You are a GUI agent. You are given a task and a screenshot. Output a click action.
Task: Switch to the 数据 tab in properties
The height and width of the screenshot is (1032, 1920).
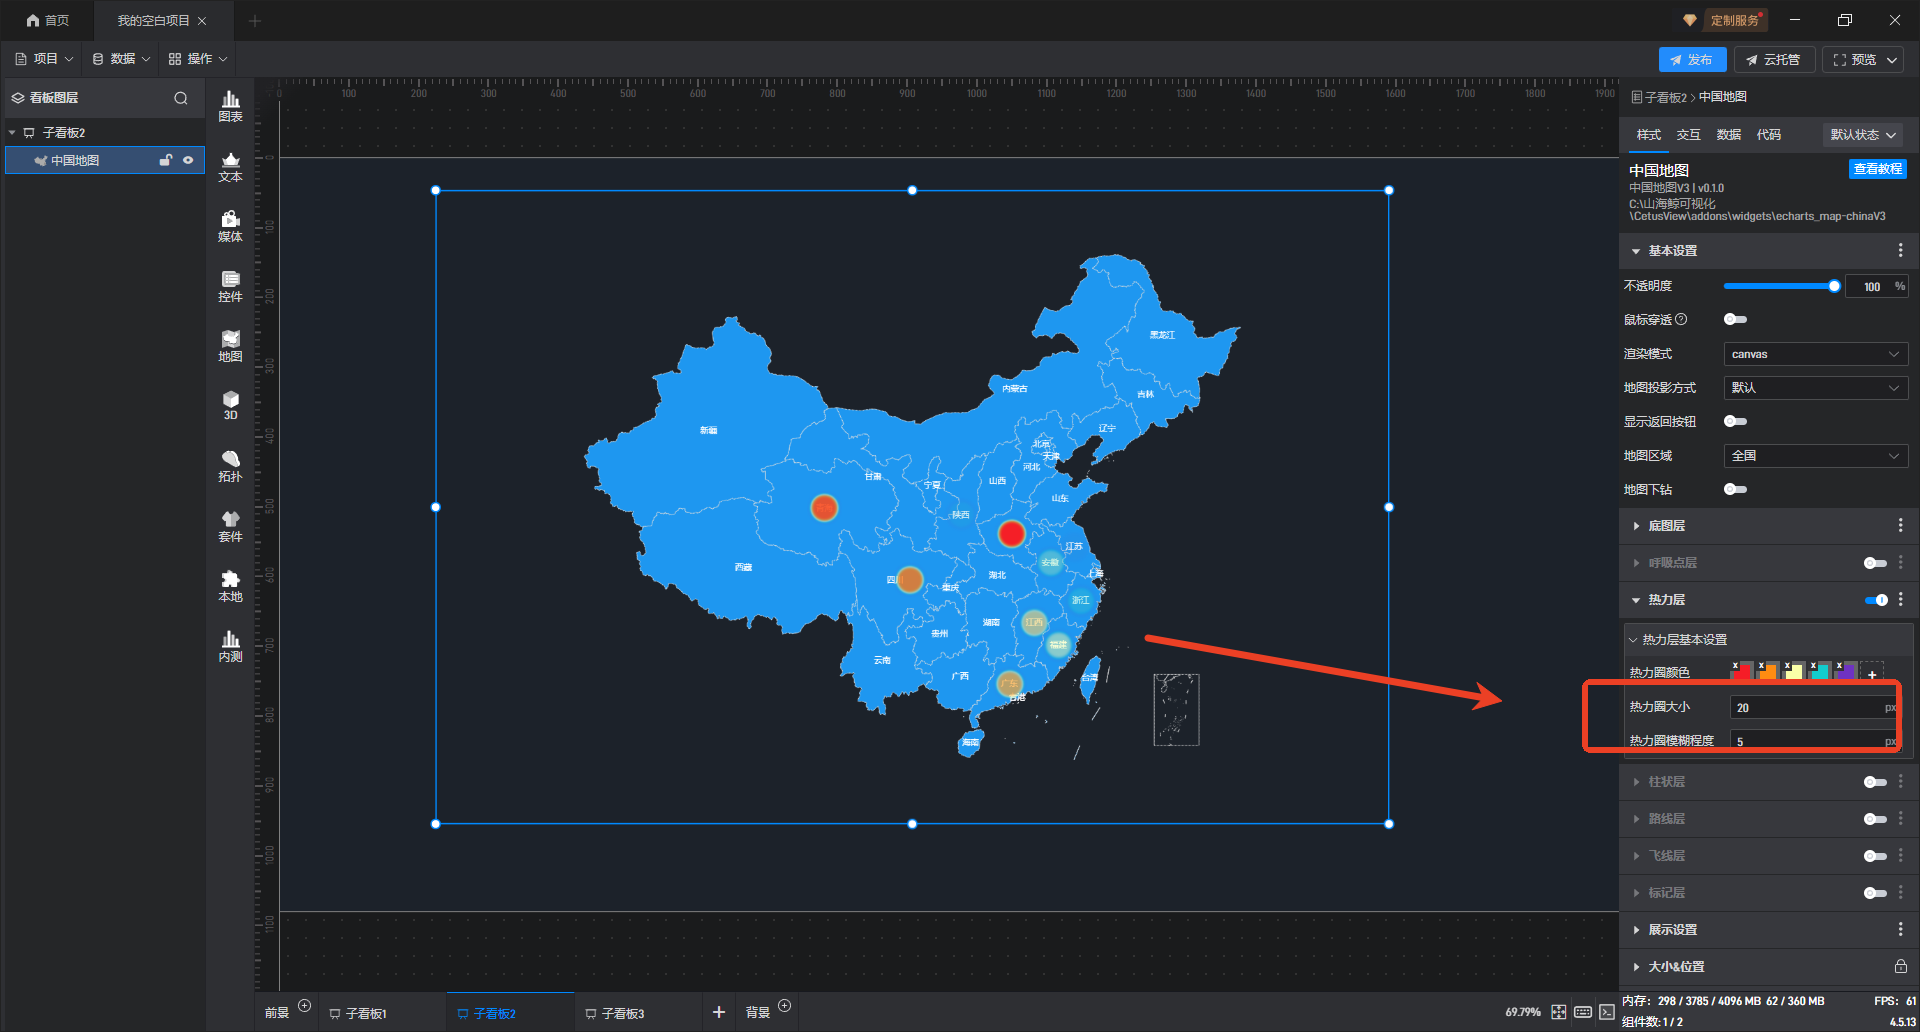click(1728, 135)
